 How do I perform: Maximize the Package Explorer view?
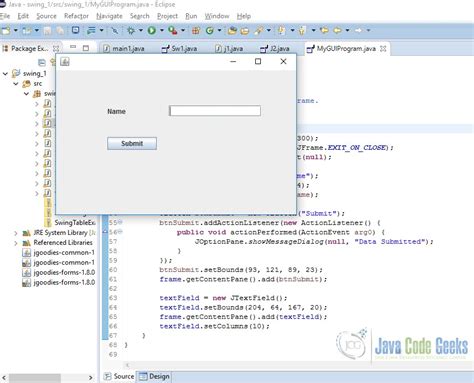click(x=86, y=48)
